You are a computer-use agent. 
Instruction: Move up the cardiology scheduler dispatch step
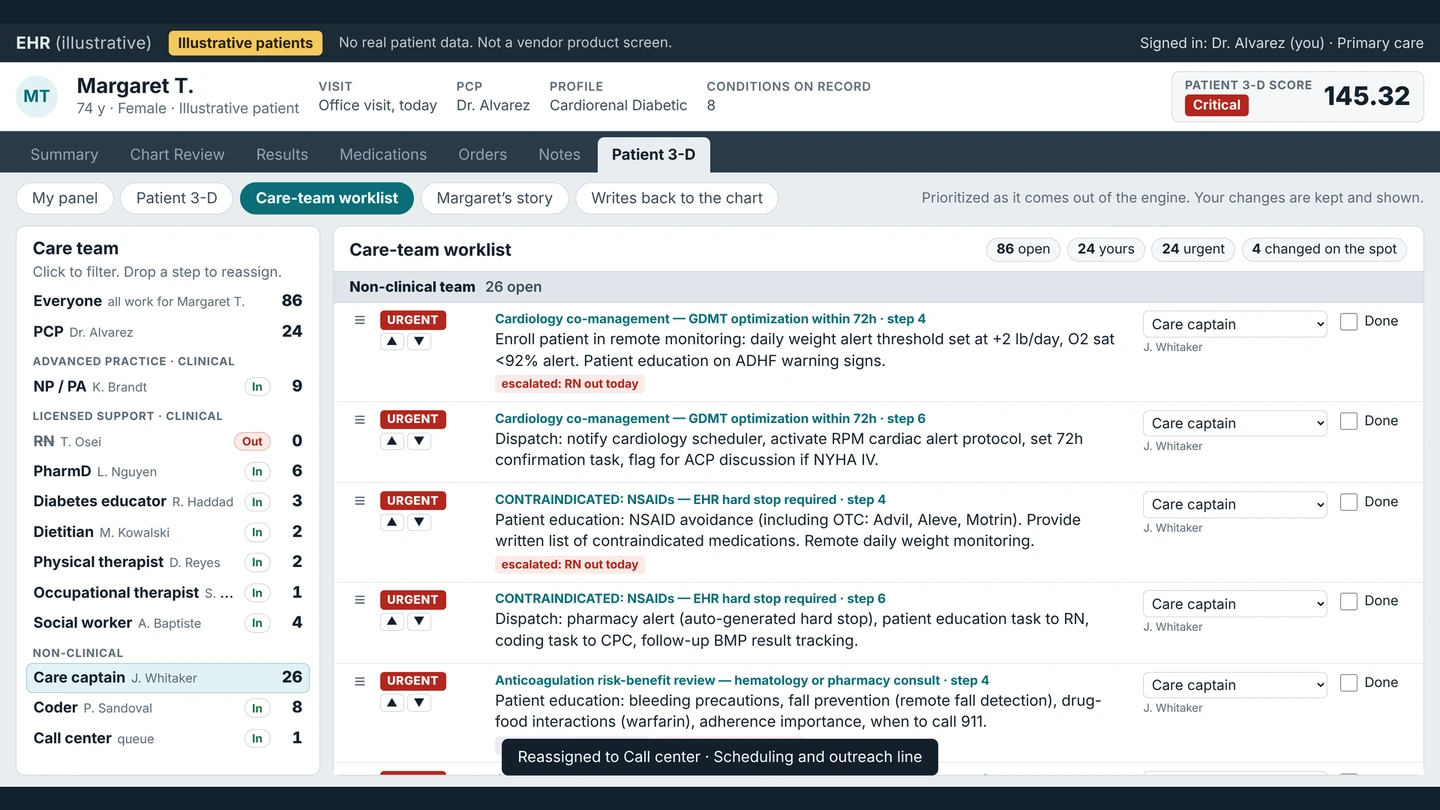393,441
